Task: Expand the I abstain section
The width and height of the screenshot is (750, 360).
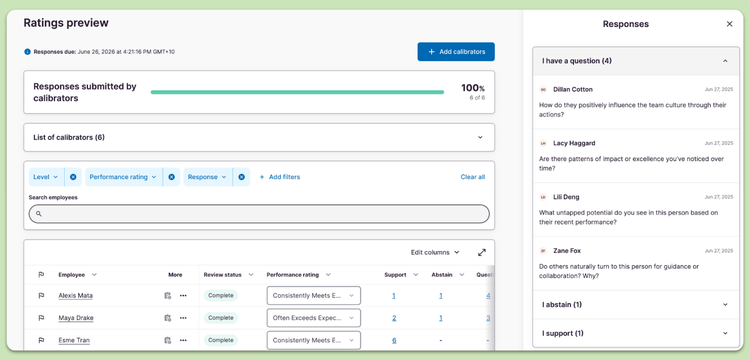Action: coord(636,305)
